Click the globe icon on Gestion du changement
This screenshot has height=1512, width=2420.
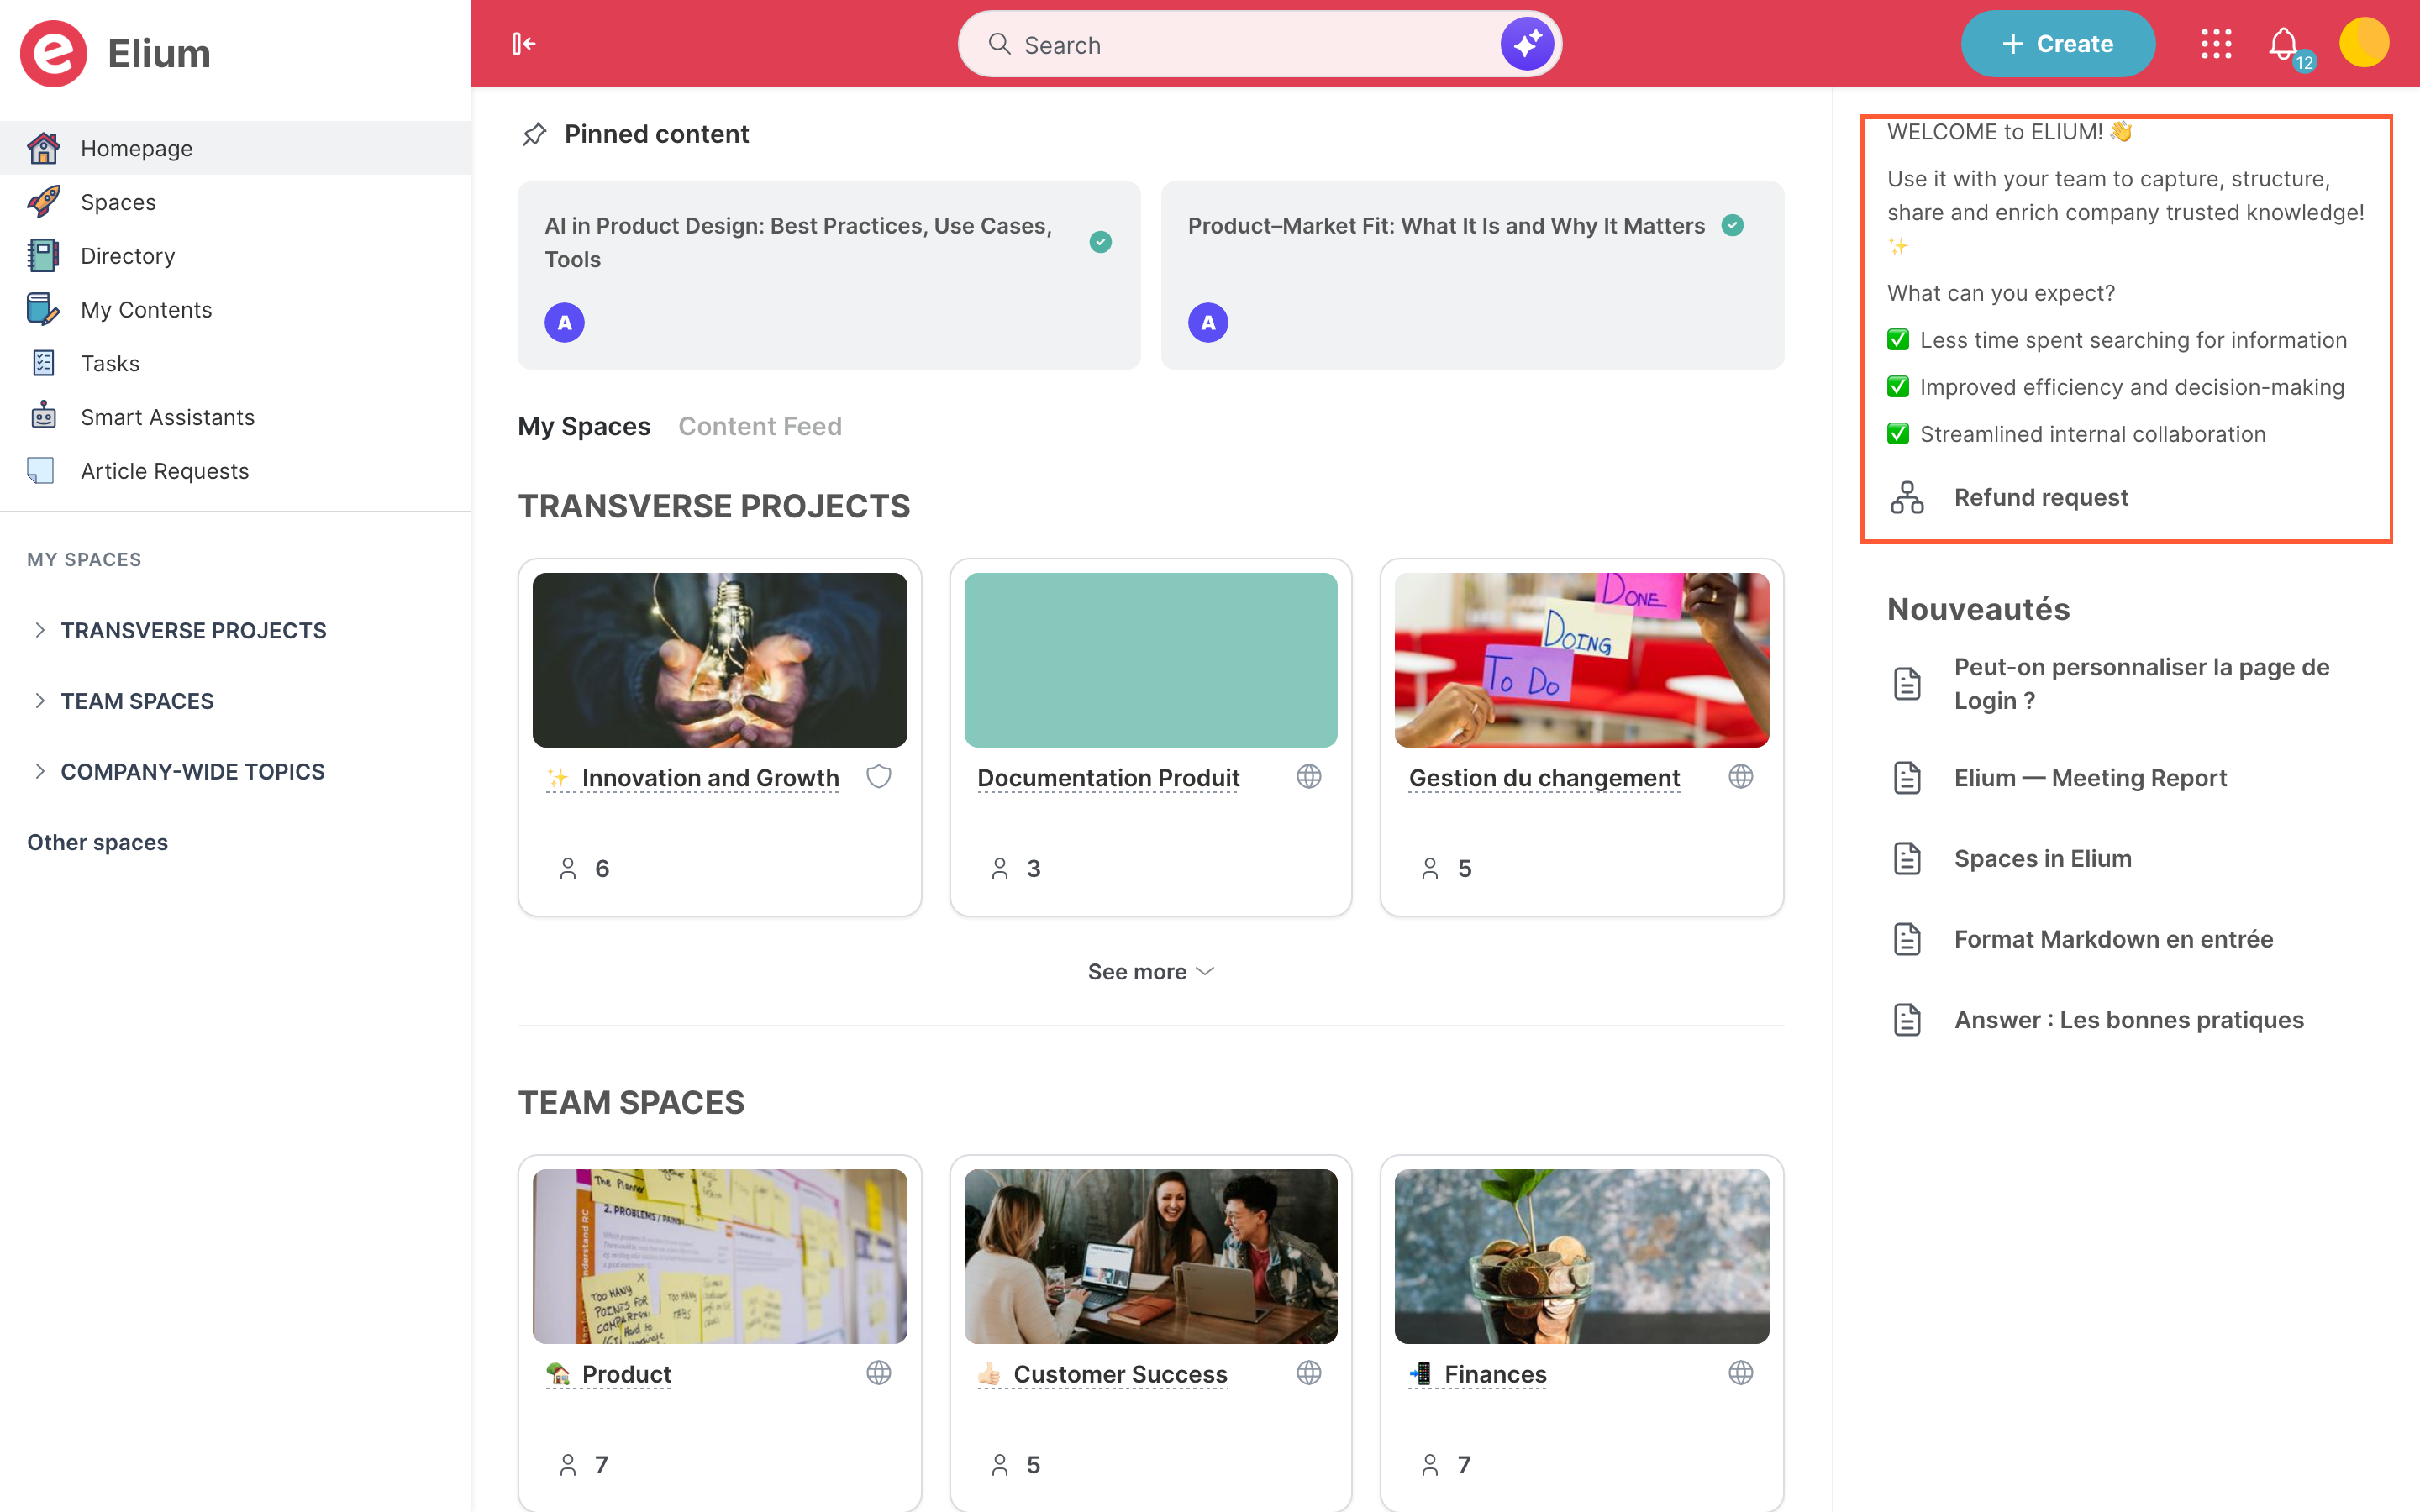coord(1741,777)
